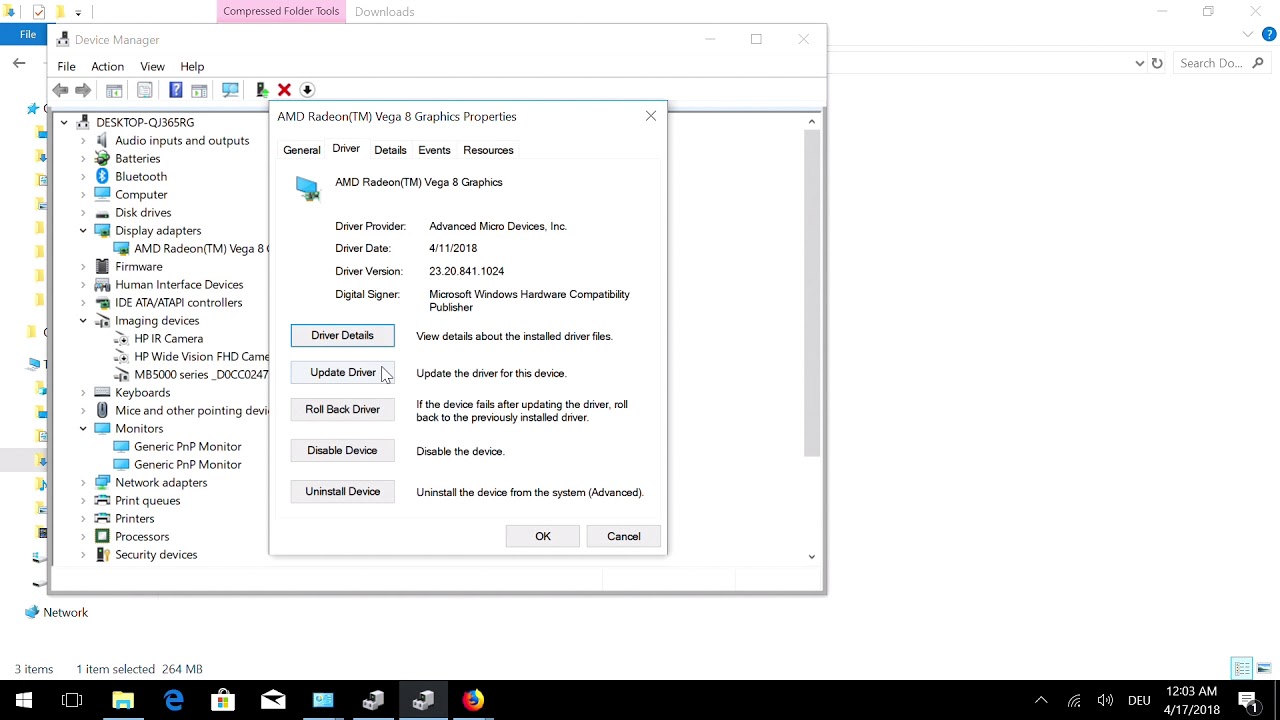Click the Uninstall Device button

(342, 492)
